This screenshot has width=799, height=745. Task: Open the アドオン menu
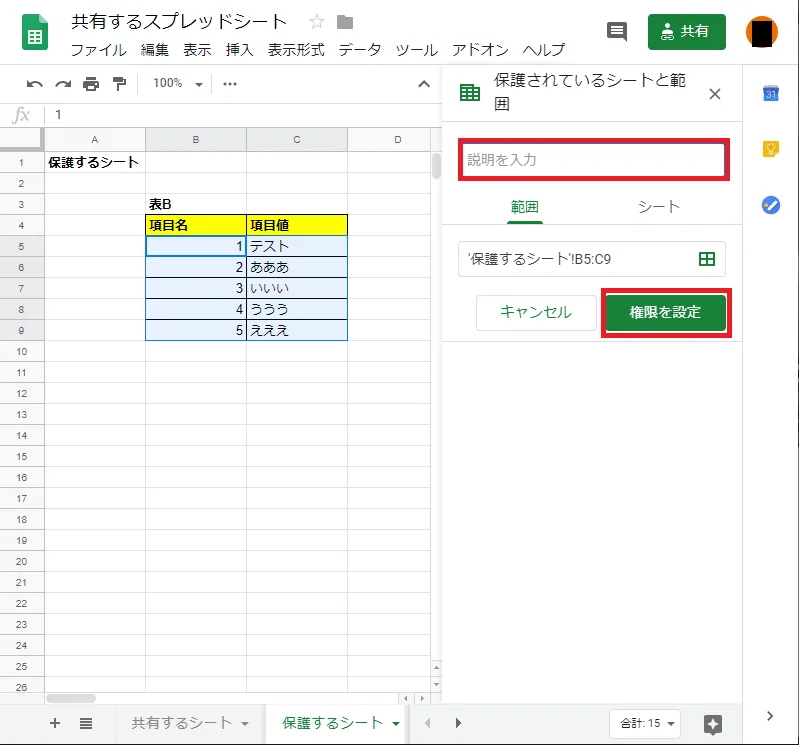click(480, 50)
